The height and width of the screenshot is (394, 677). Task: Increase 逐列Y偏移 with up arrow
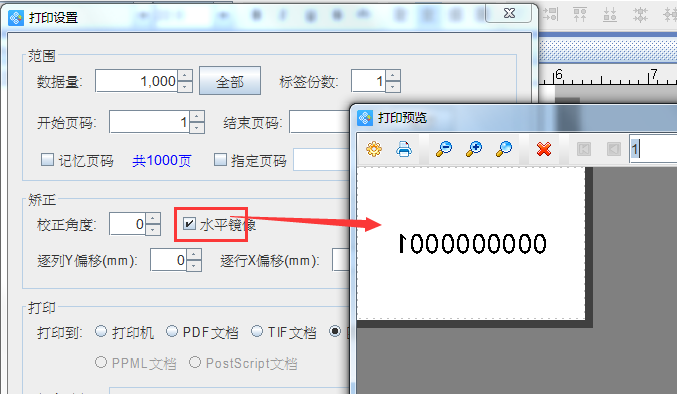coord(193,255)
